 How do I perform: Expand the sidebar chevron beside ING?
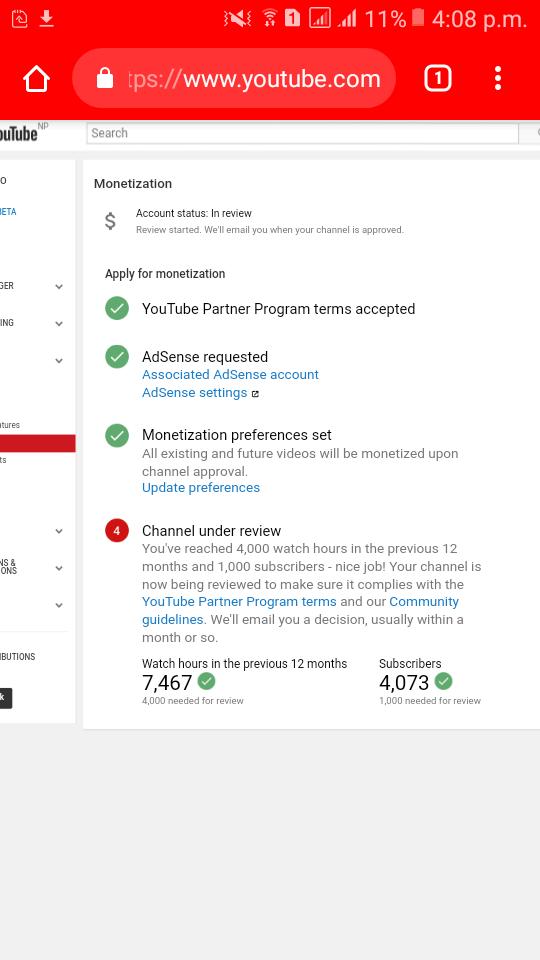[x=59, y=323]
